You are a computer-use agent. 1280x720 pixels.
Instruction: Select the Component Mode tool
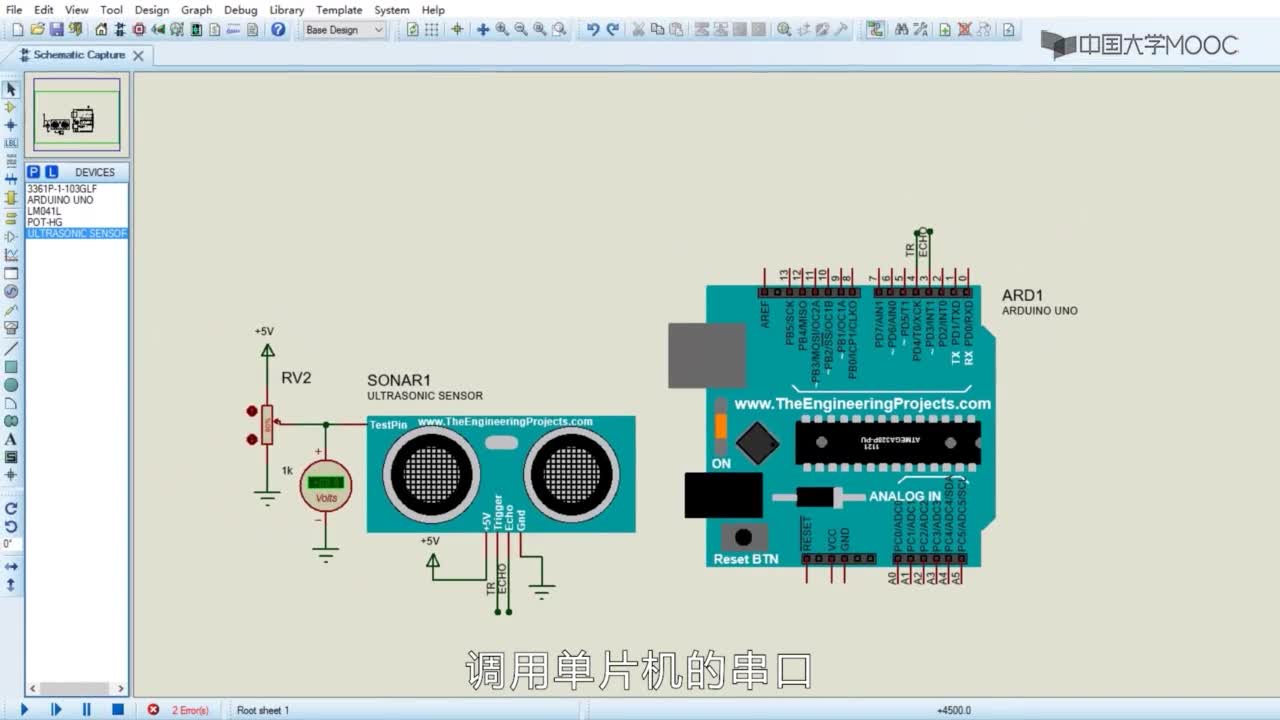click(11, 107)
